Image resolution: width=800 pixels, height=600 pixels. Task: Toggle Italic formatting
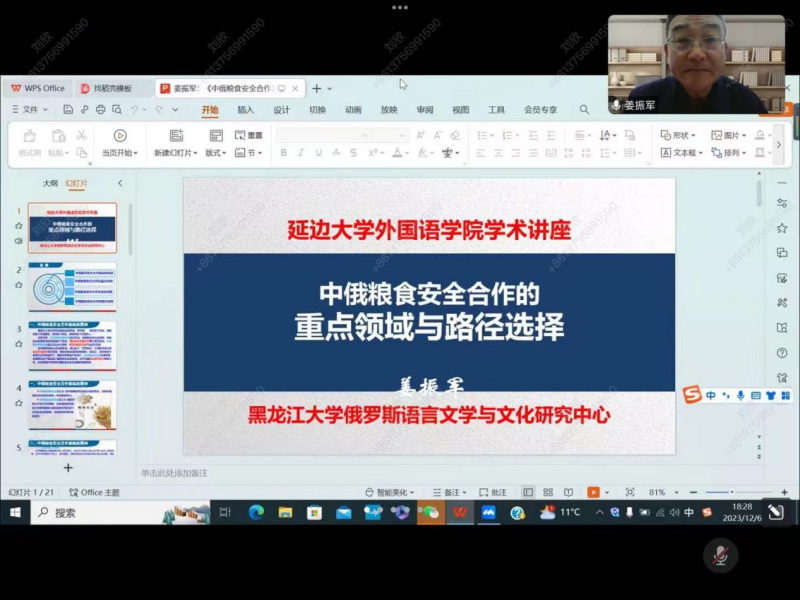(301, 153)
